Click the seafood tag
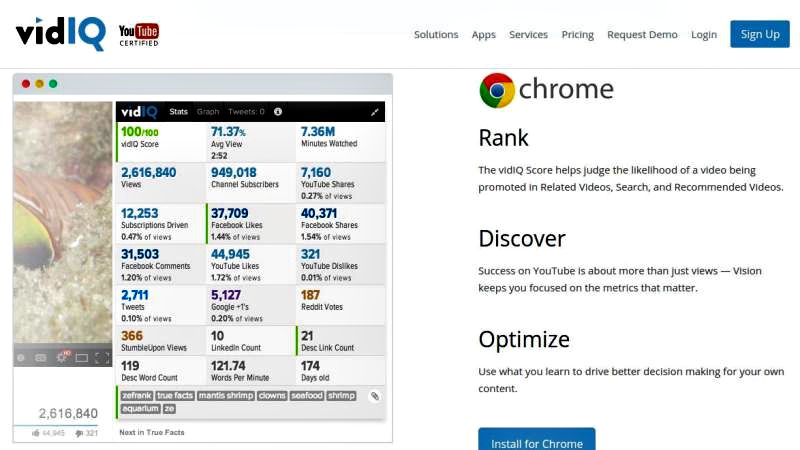 307,396
